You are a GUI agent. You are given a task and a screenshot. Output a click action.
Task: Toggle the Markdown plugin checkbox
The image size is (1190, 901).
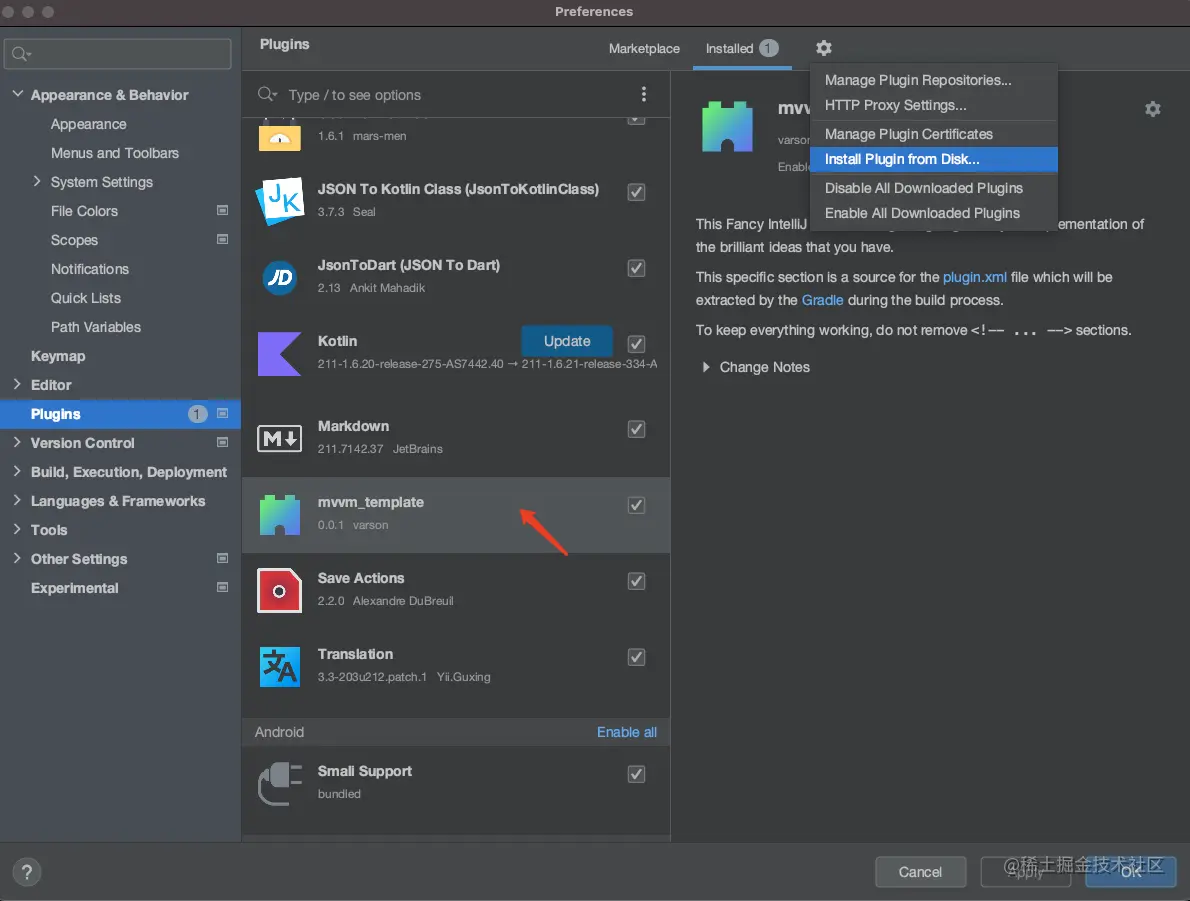[x=636, y=429]
